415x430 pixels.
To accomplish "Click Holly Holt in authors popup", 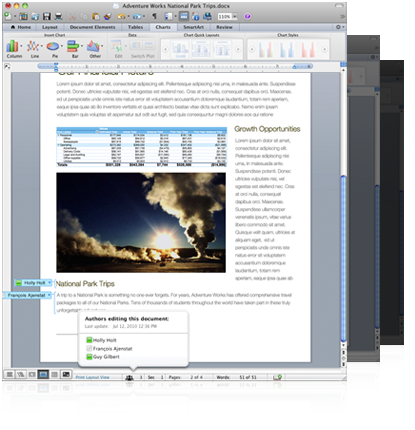I will coord(101,340).
